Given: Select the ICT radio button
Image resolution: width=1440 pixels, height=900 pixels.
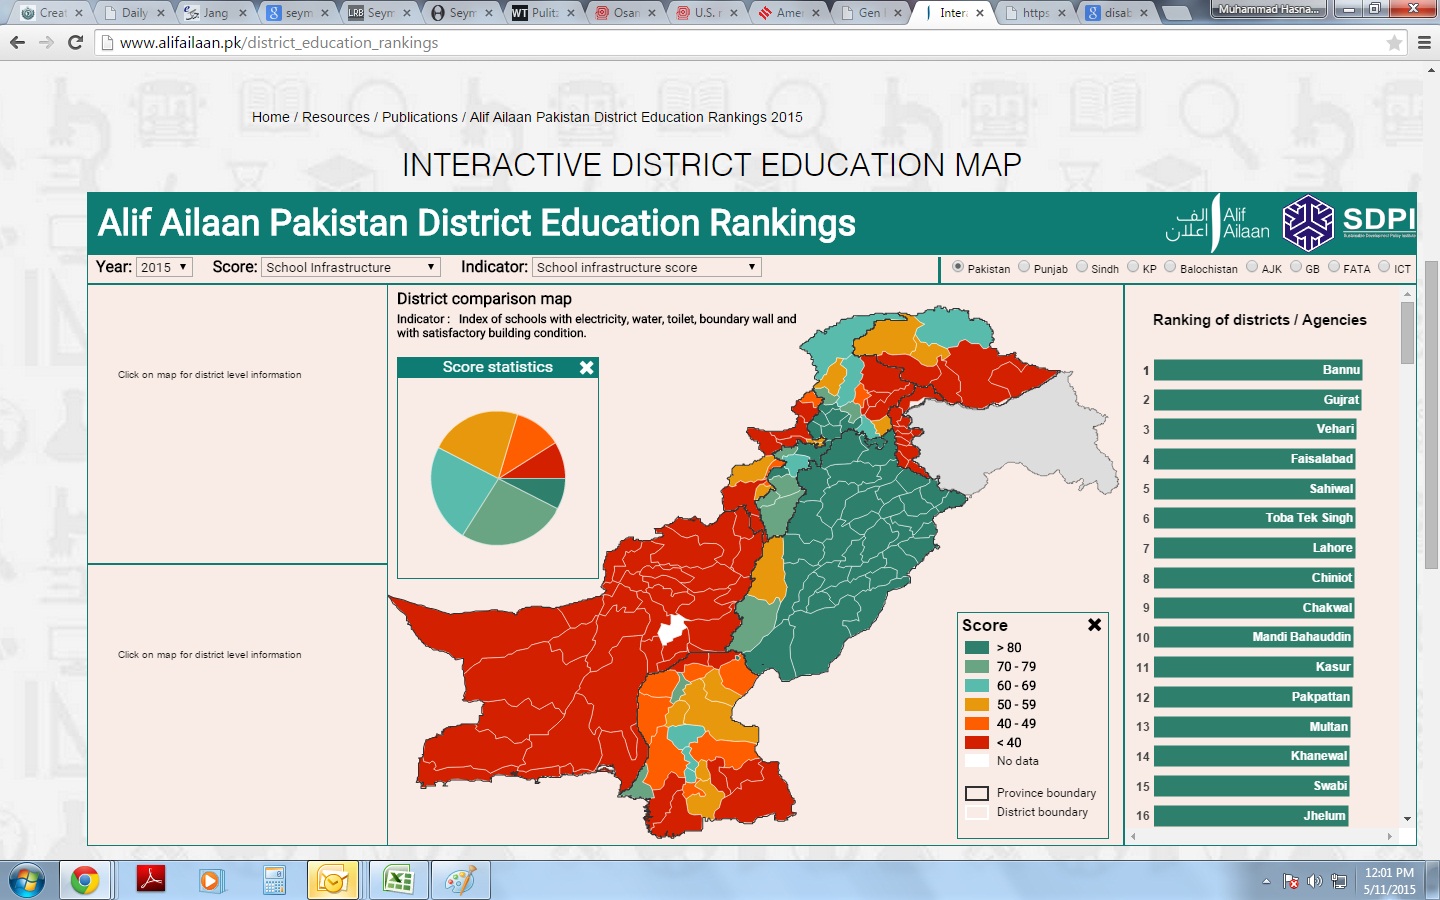Looking at the screenshot, I should click(x=1384, y=267).
